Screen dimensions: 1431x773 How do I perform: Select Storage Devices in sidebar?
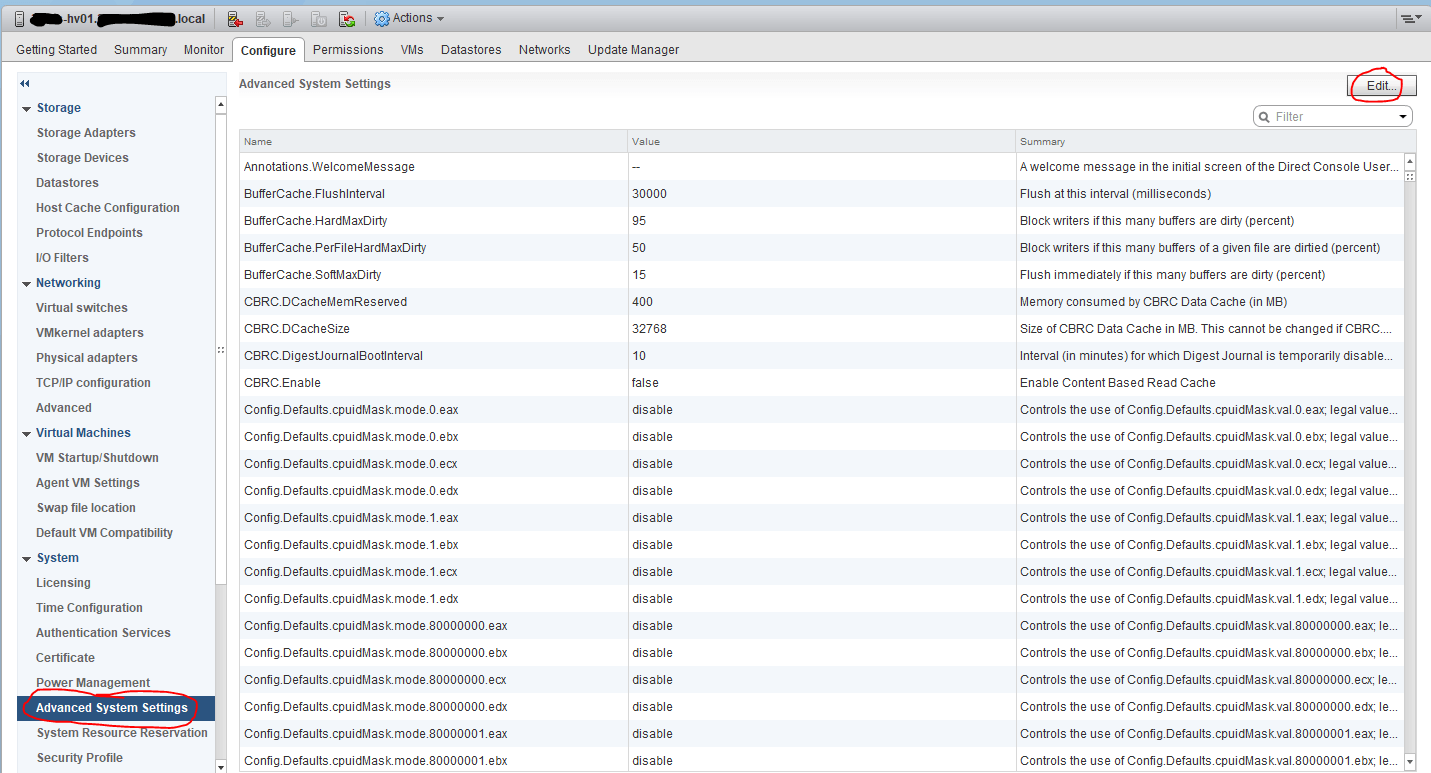click(x=82, y=158)
